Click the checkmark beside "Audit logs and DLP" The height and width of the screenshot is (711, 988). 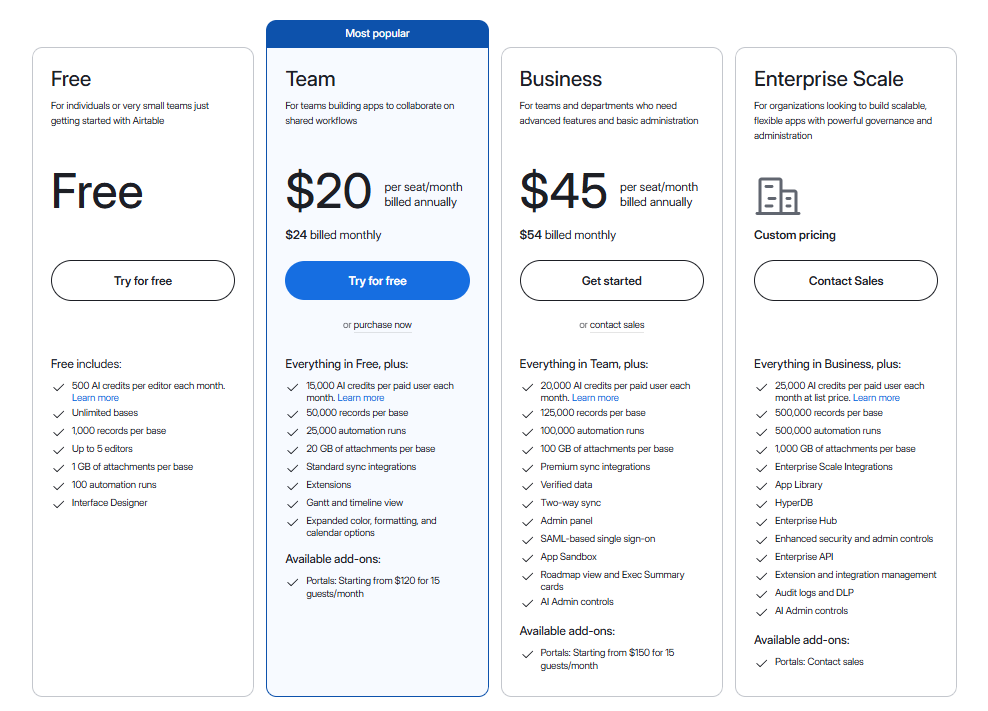[x=761, y=592]
